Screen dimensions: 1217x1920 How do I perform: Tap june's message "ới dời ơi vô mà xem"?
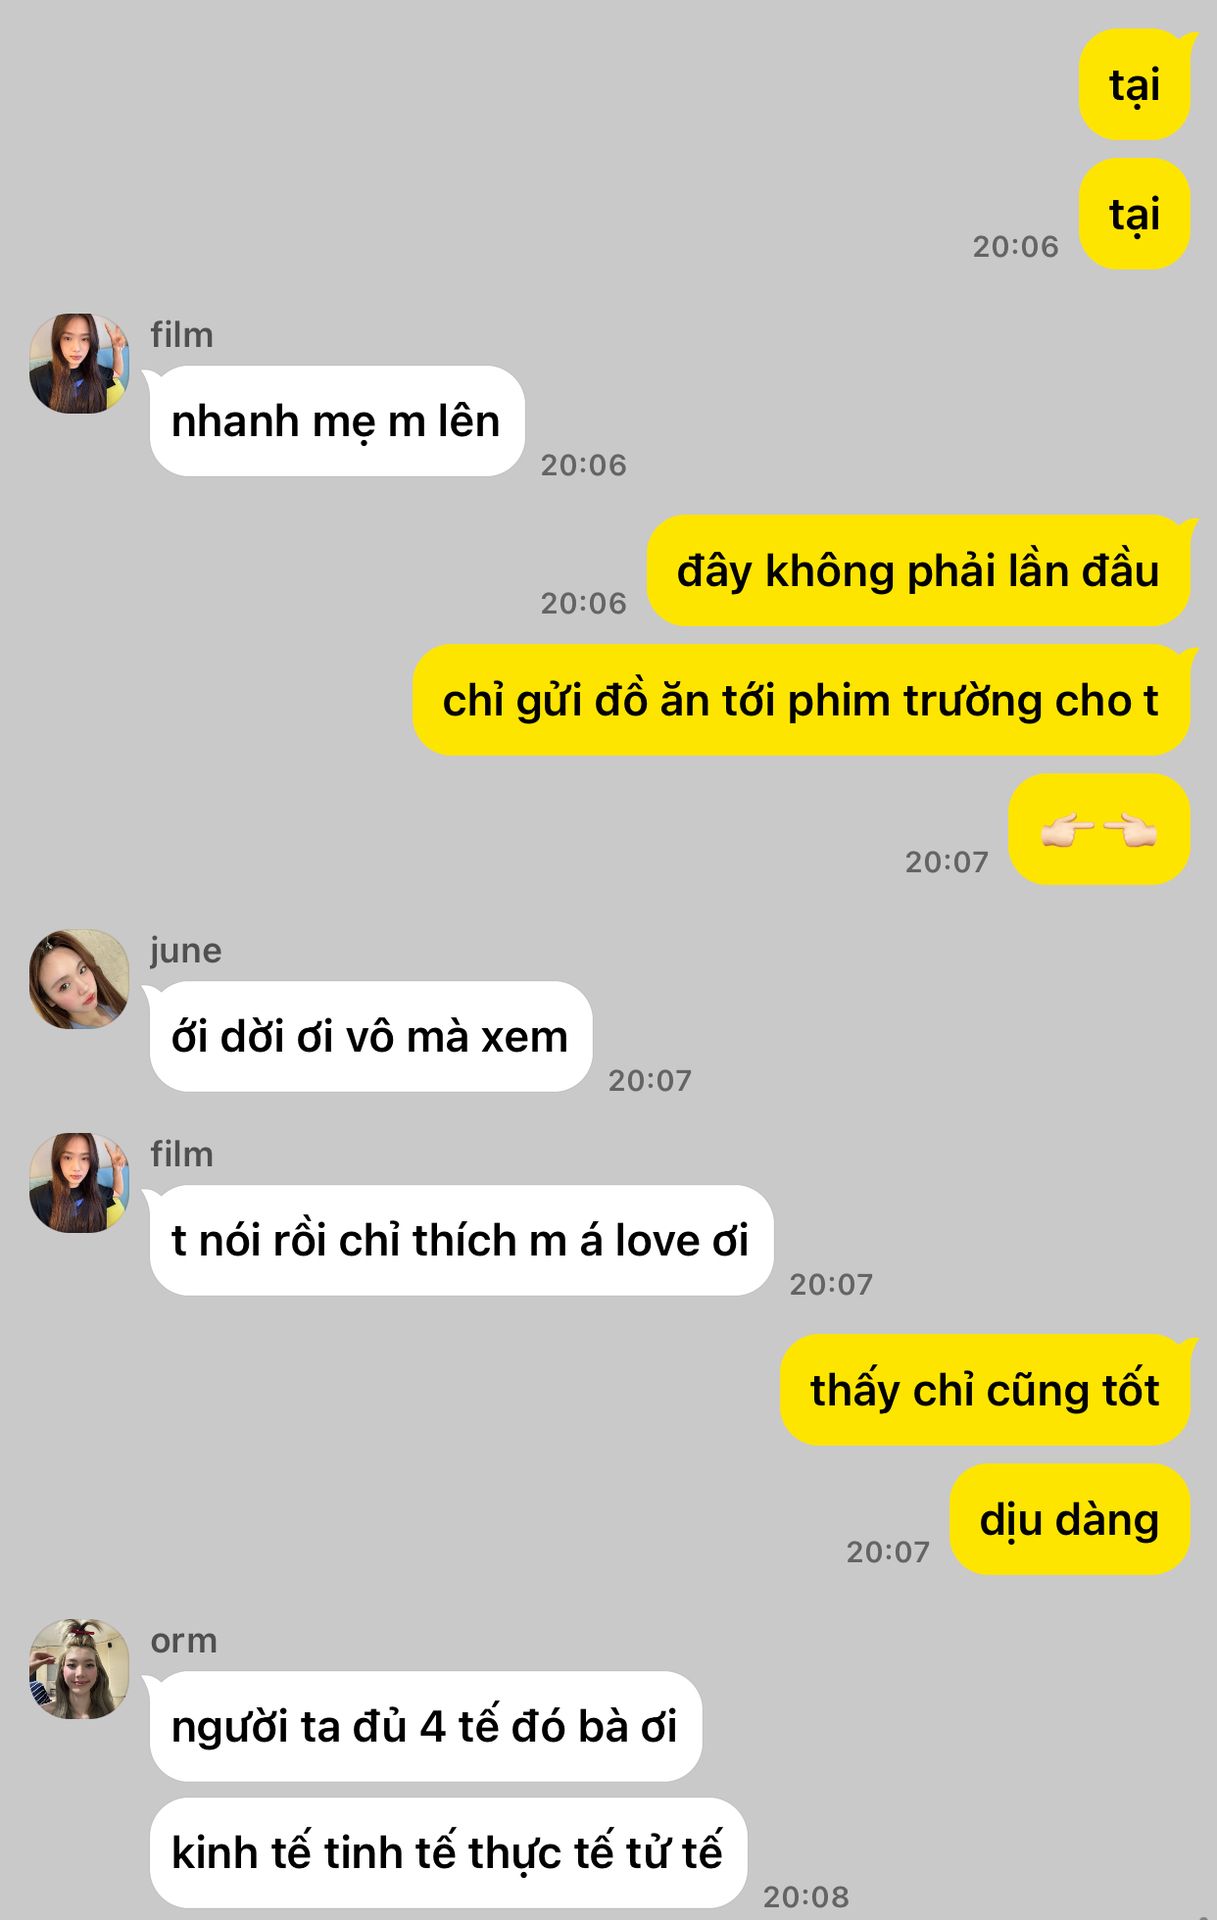click(371, 1036)
